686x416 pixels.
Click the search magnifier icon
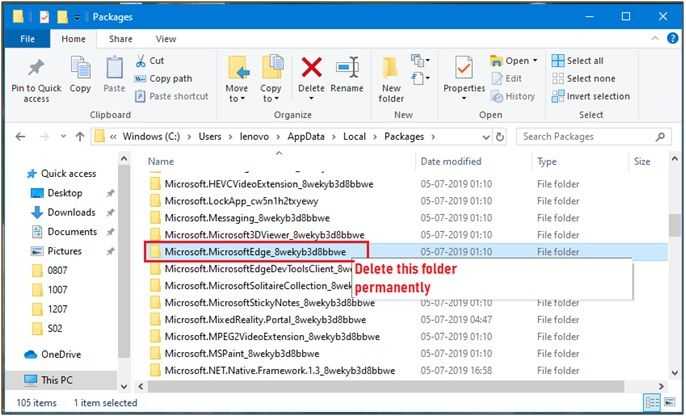point(660,137)
